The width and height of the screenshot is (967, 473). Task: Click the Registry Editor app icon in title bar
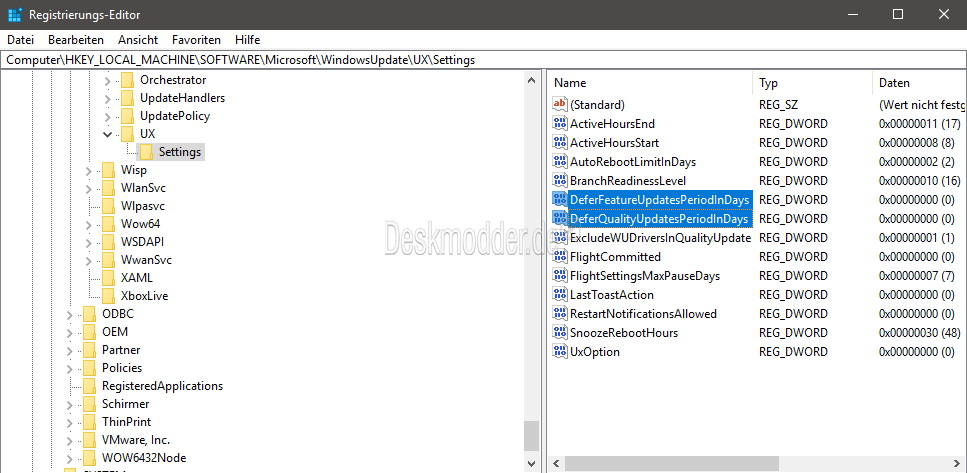15,14
